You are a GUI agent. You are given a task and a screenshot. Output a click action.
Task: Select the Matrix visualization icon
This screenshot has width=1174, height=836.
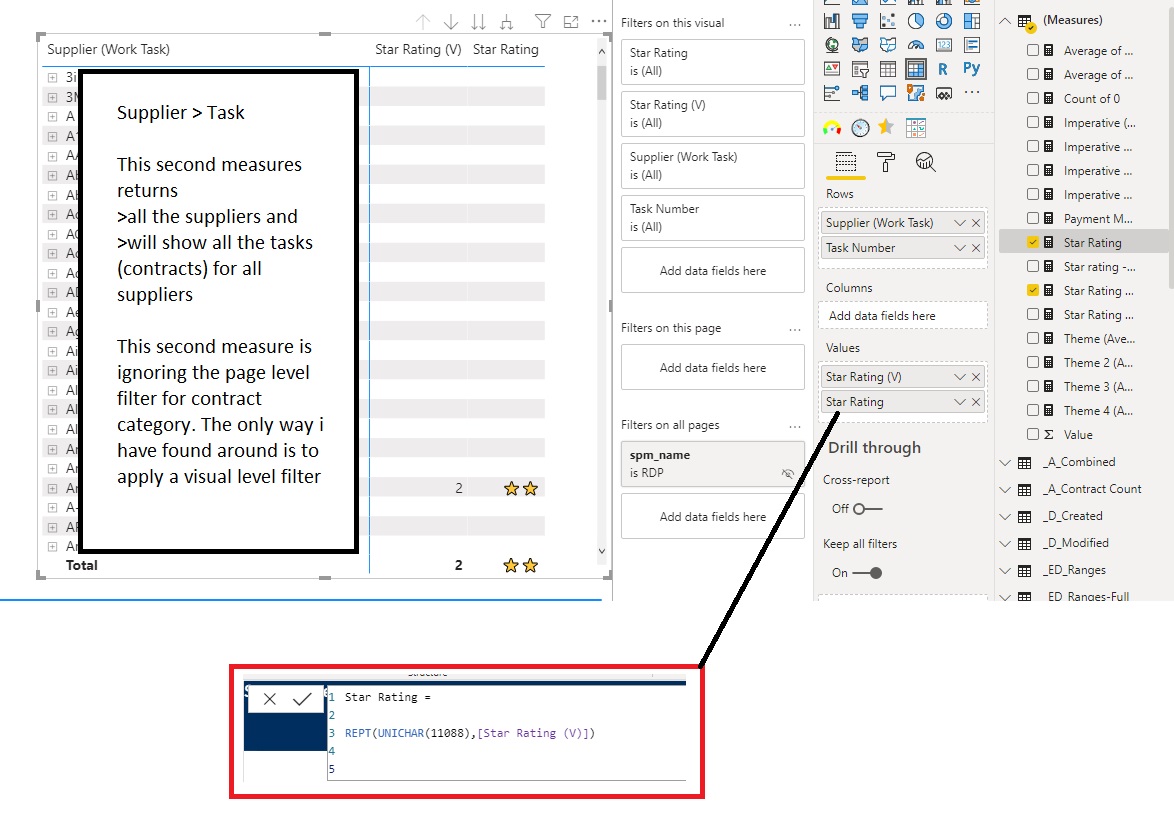click(916, 69)
